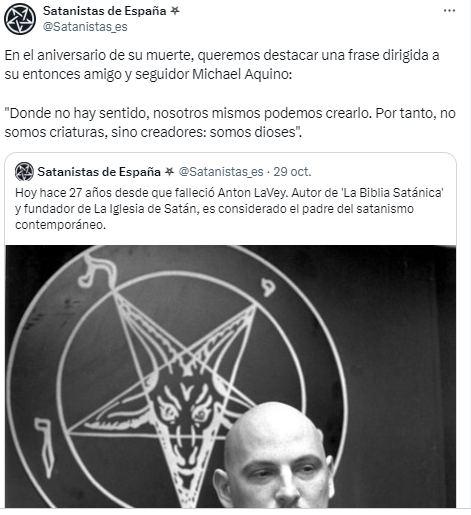This screenshot has width=471, height=515.
Task: Click the 'En el aniversario de su muerte' opening line
Action: pos(99,55)
